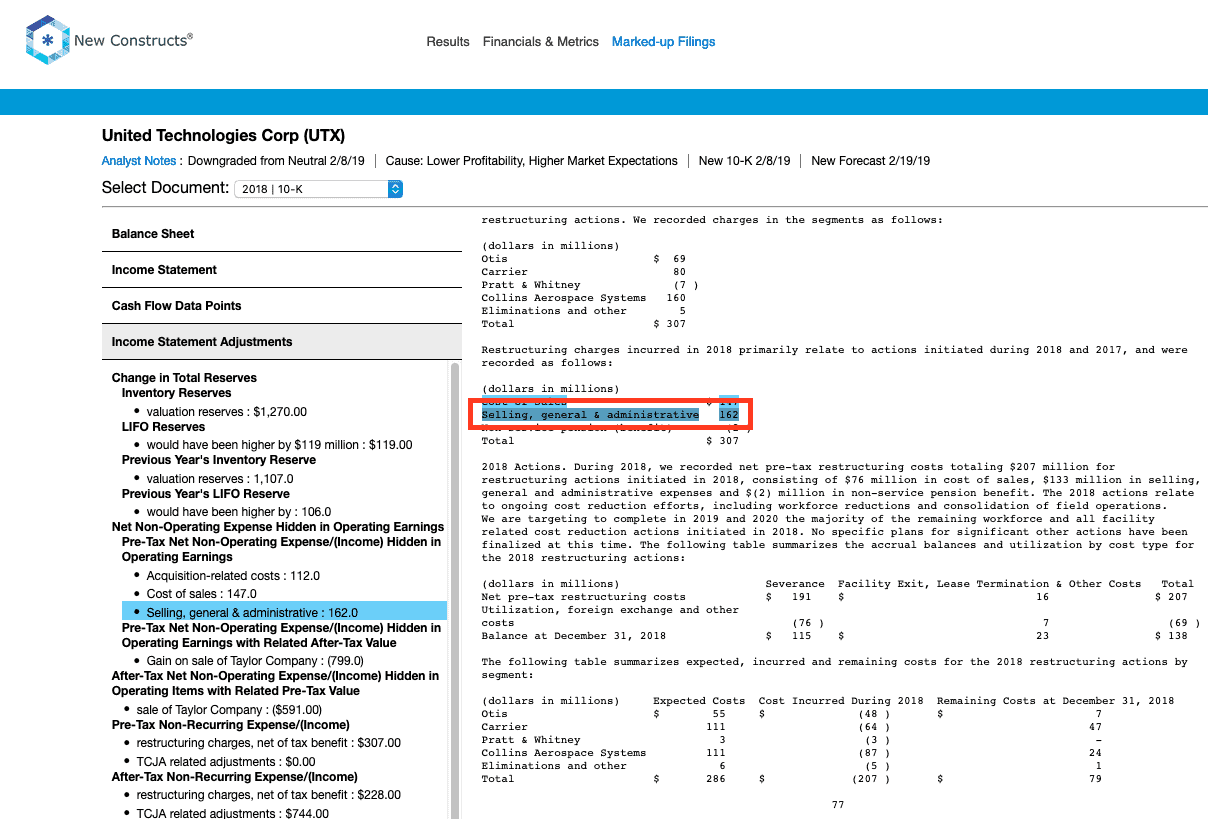Click the New 10-K 2/8/19 note
The width and height of the screenshot is (1208, 819).
tap(745, 161)
